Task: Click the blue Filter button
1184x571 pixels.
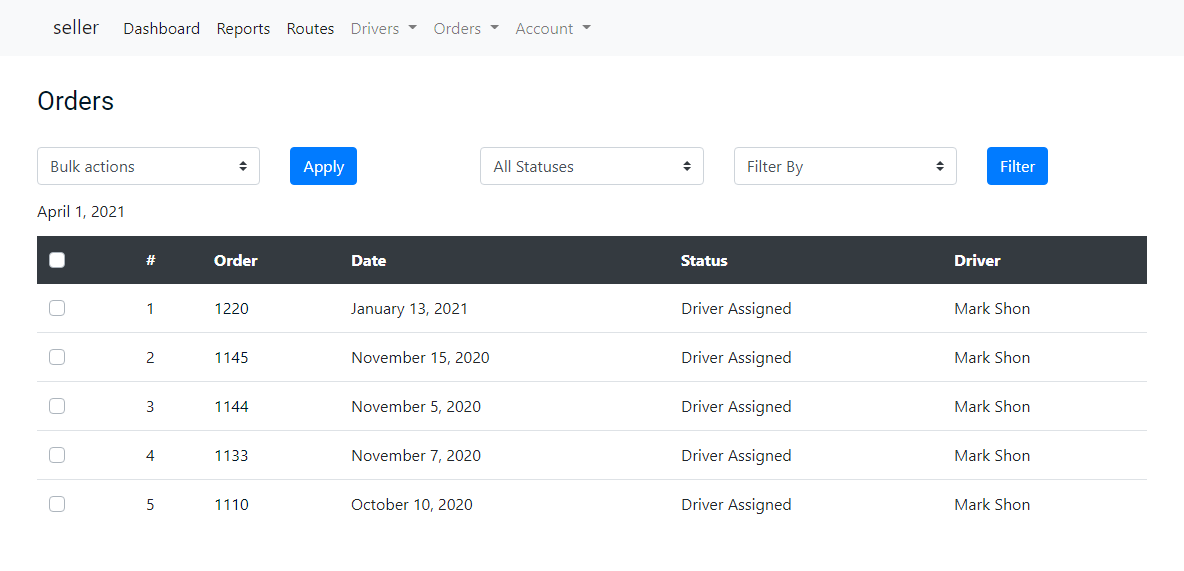Action: (x=1017, y=167)
